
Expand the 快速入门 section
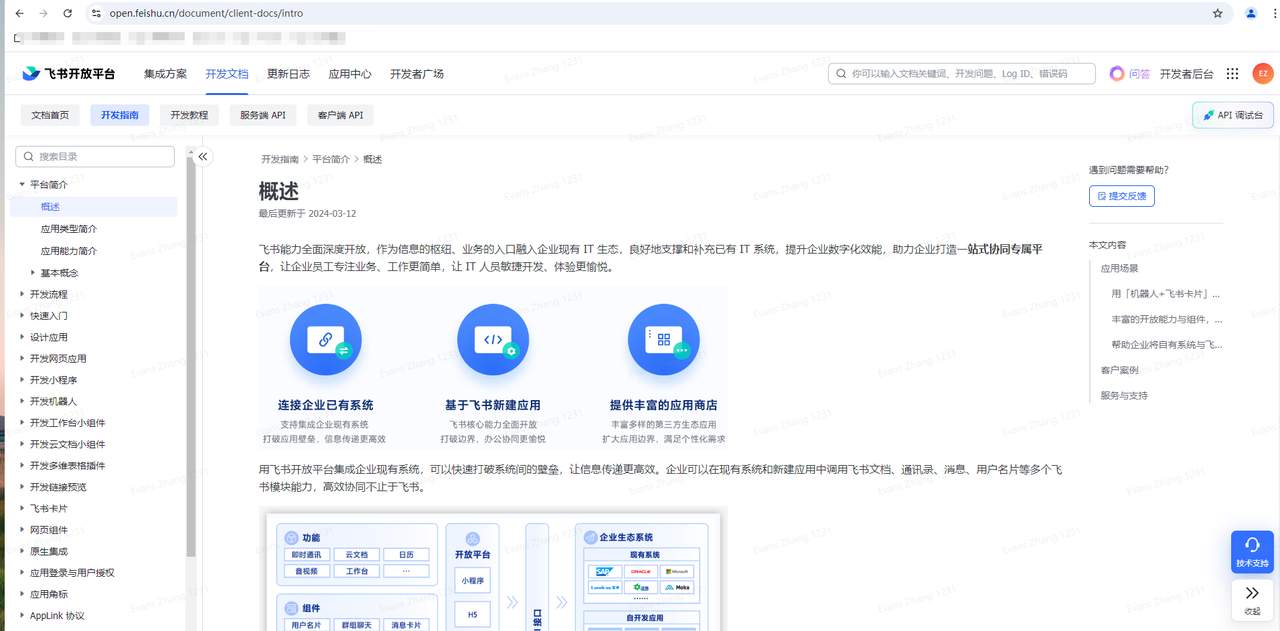(x=22, y=316)
